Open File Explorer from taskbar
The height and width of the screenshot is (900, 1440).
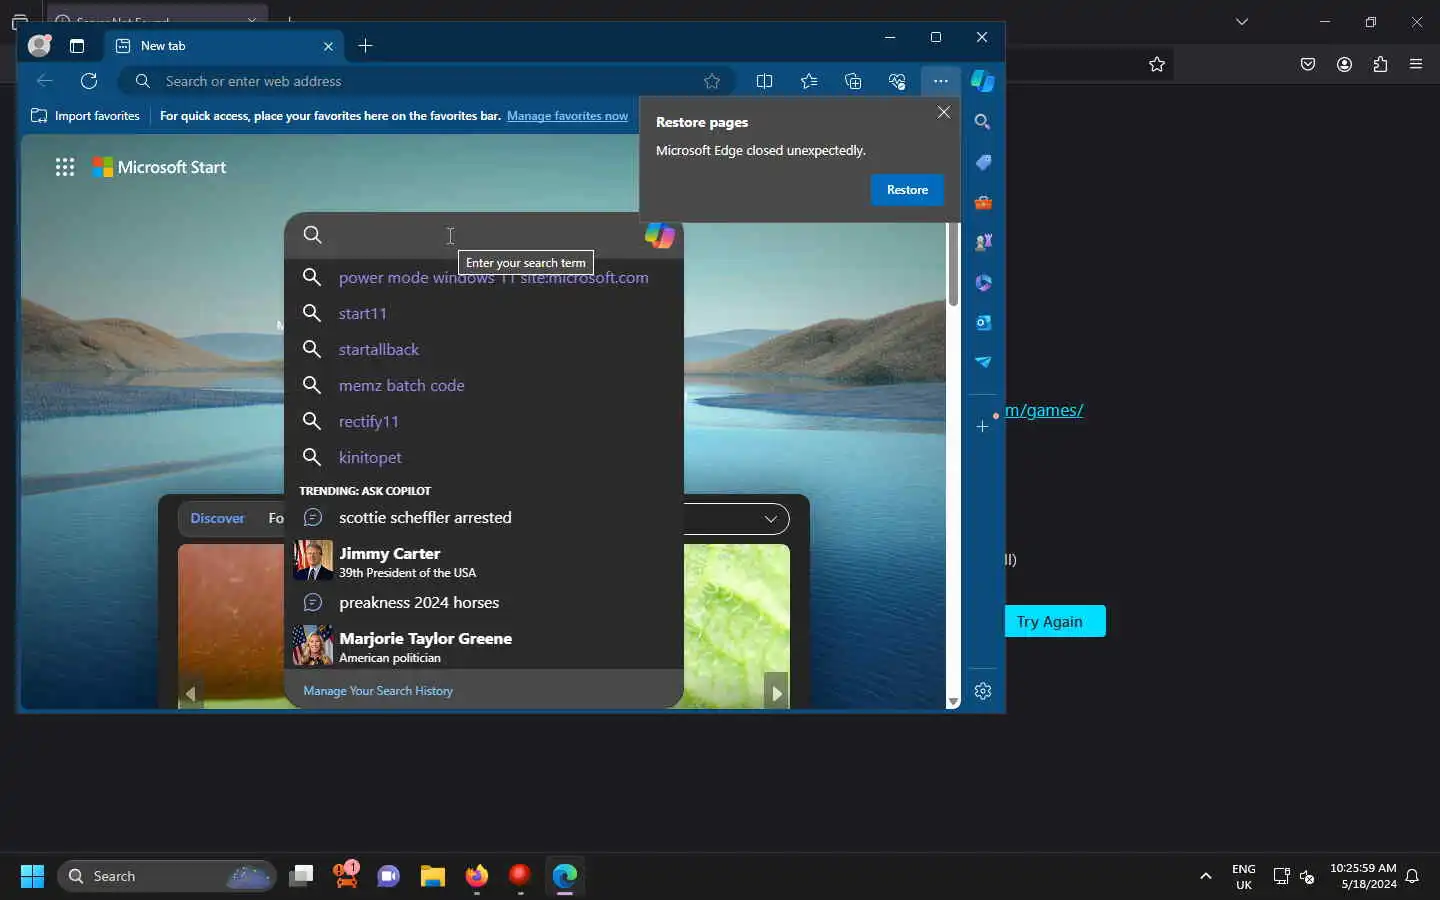(433, 877)
